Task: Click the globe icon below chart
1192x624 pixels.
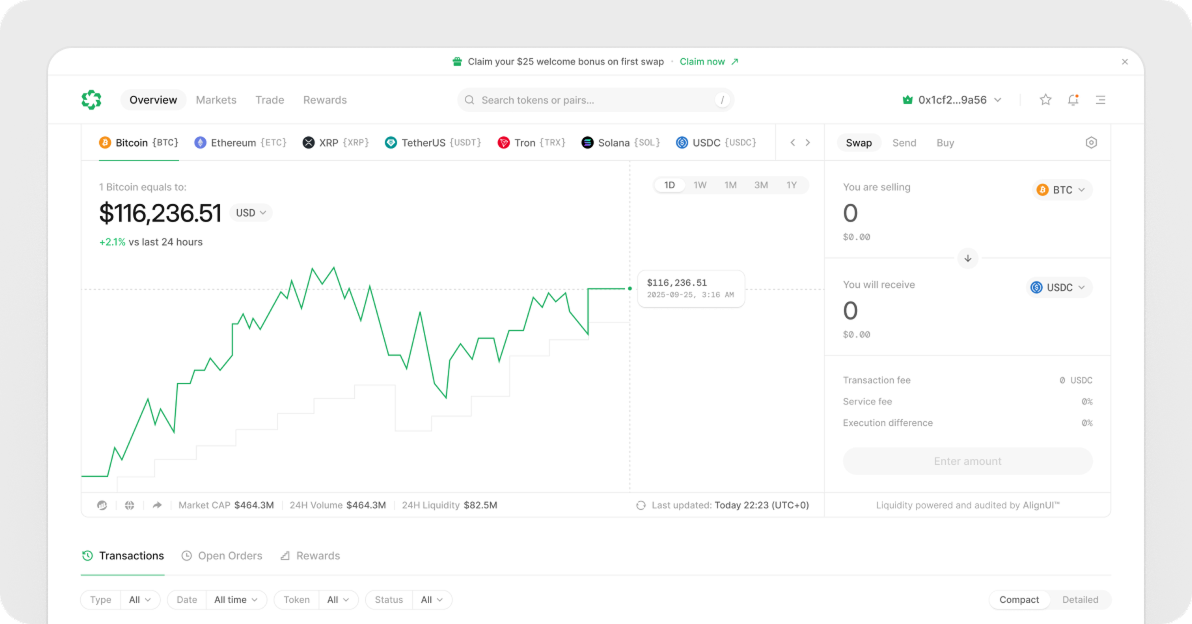Action: point(129,505)
